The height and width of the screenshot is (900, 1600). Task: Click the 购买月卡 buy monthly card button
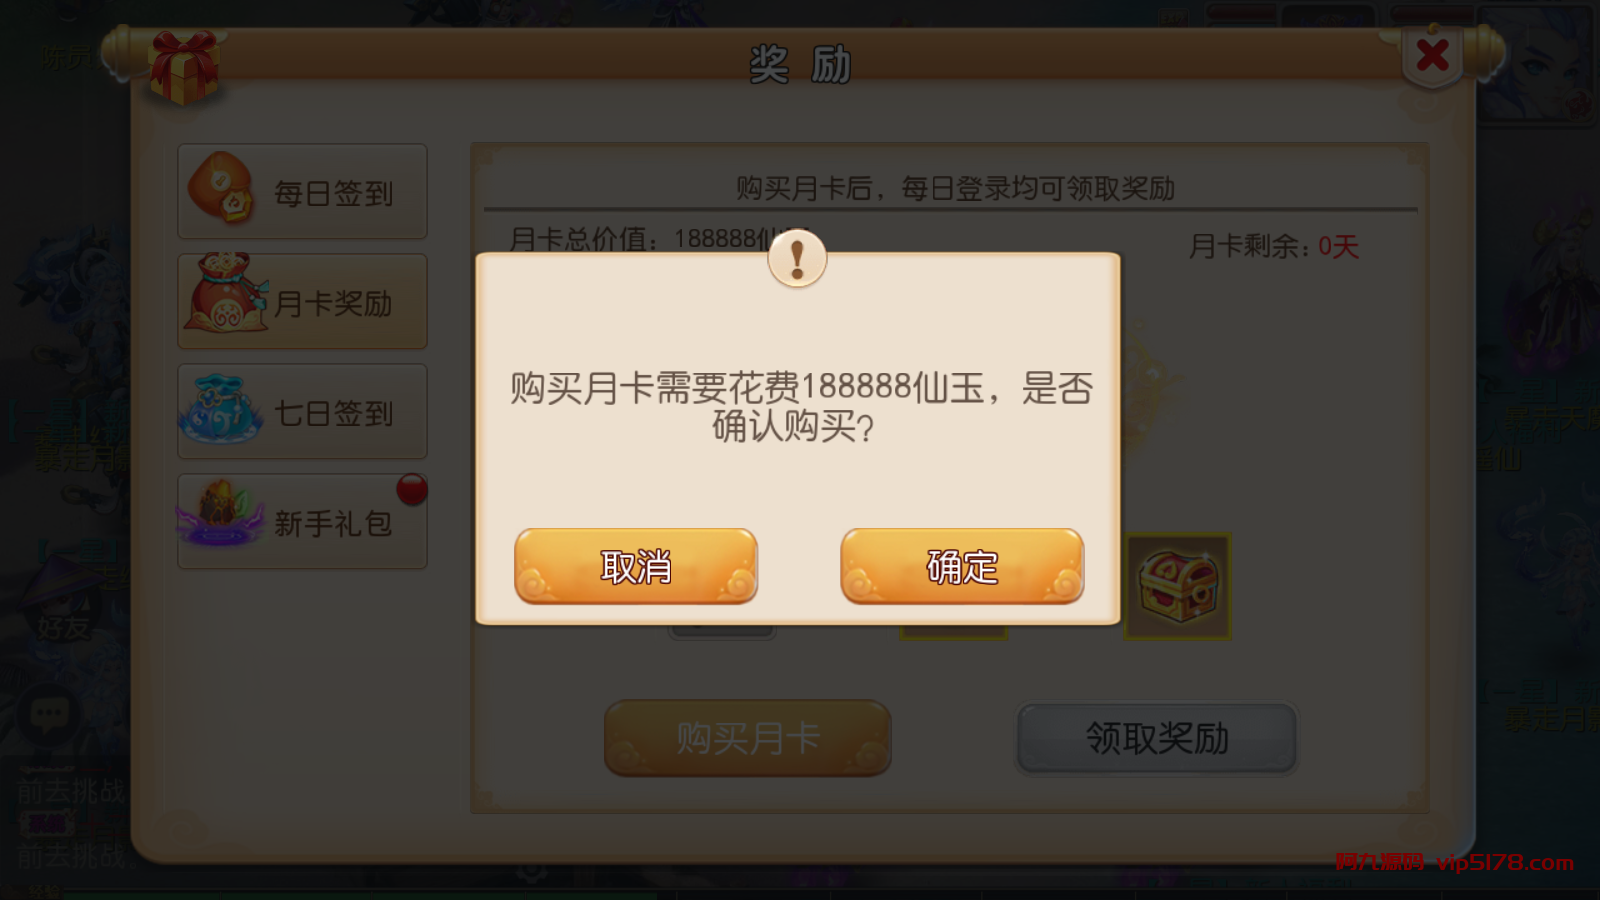(747, 738)
